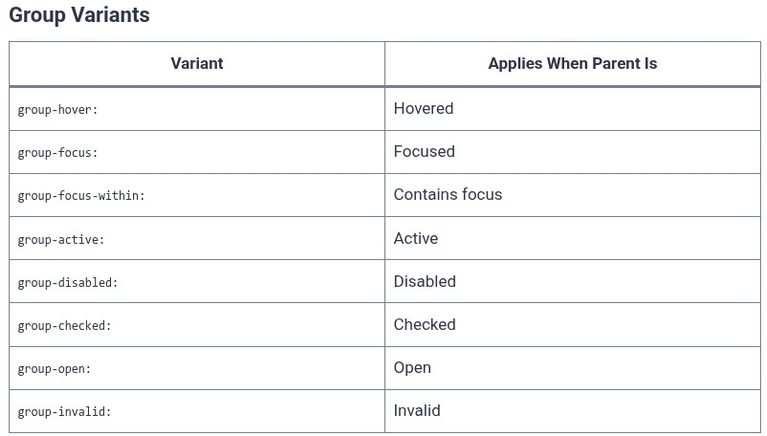Select the Applies When Parent Is header
The width and height of the screenshot is (767, 436).
[572, 64]
